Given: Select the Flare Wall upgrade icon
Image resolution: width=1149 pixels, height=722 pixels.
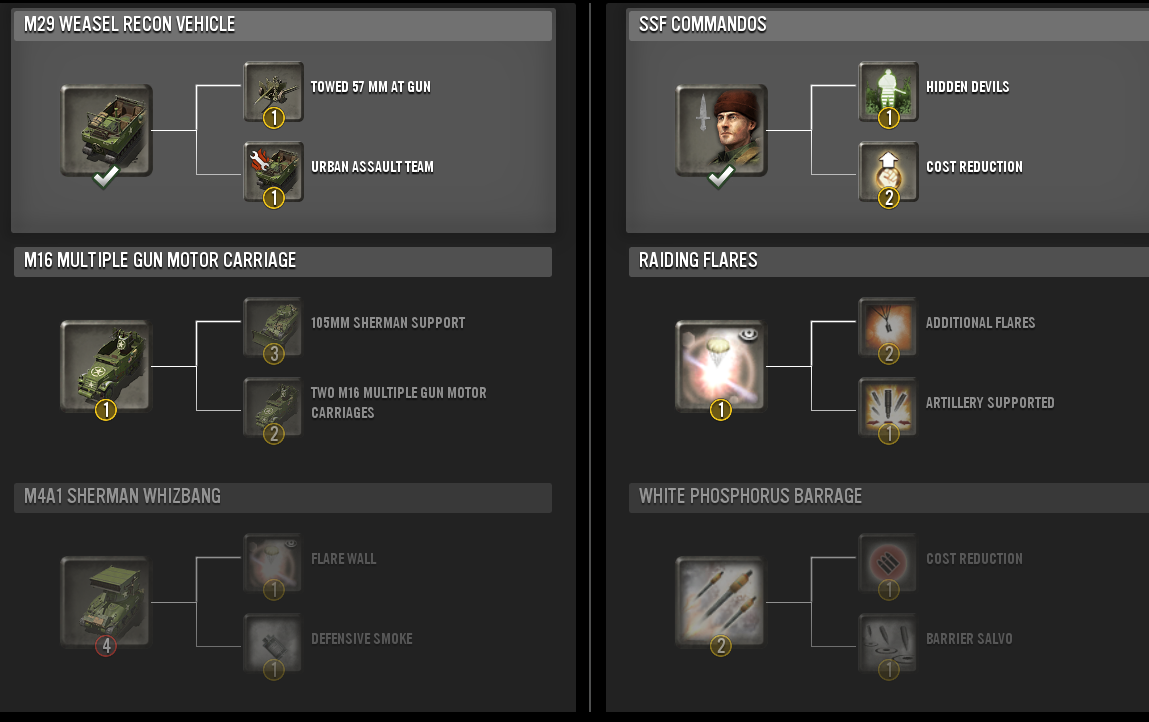Looking at the screenshot, I should coord(273,563).
